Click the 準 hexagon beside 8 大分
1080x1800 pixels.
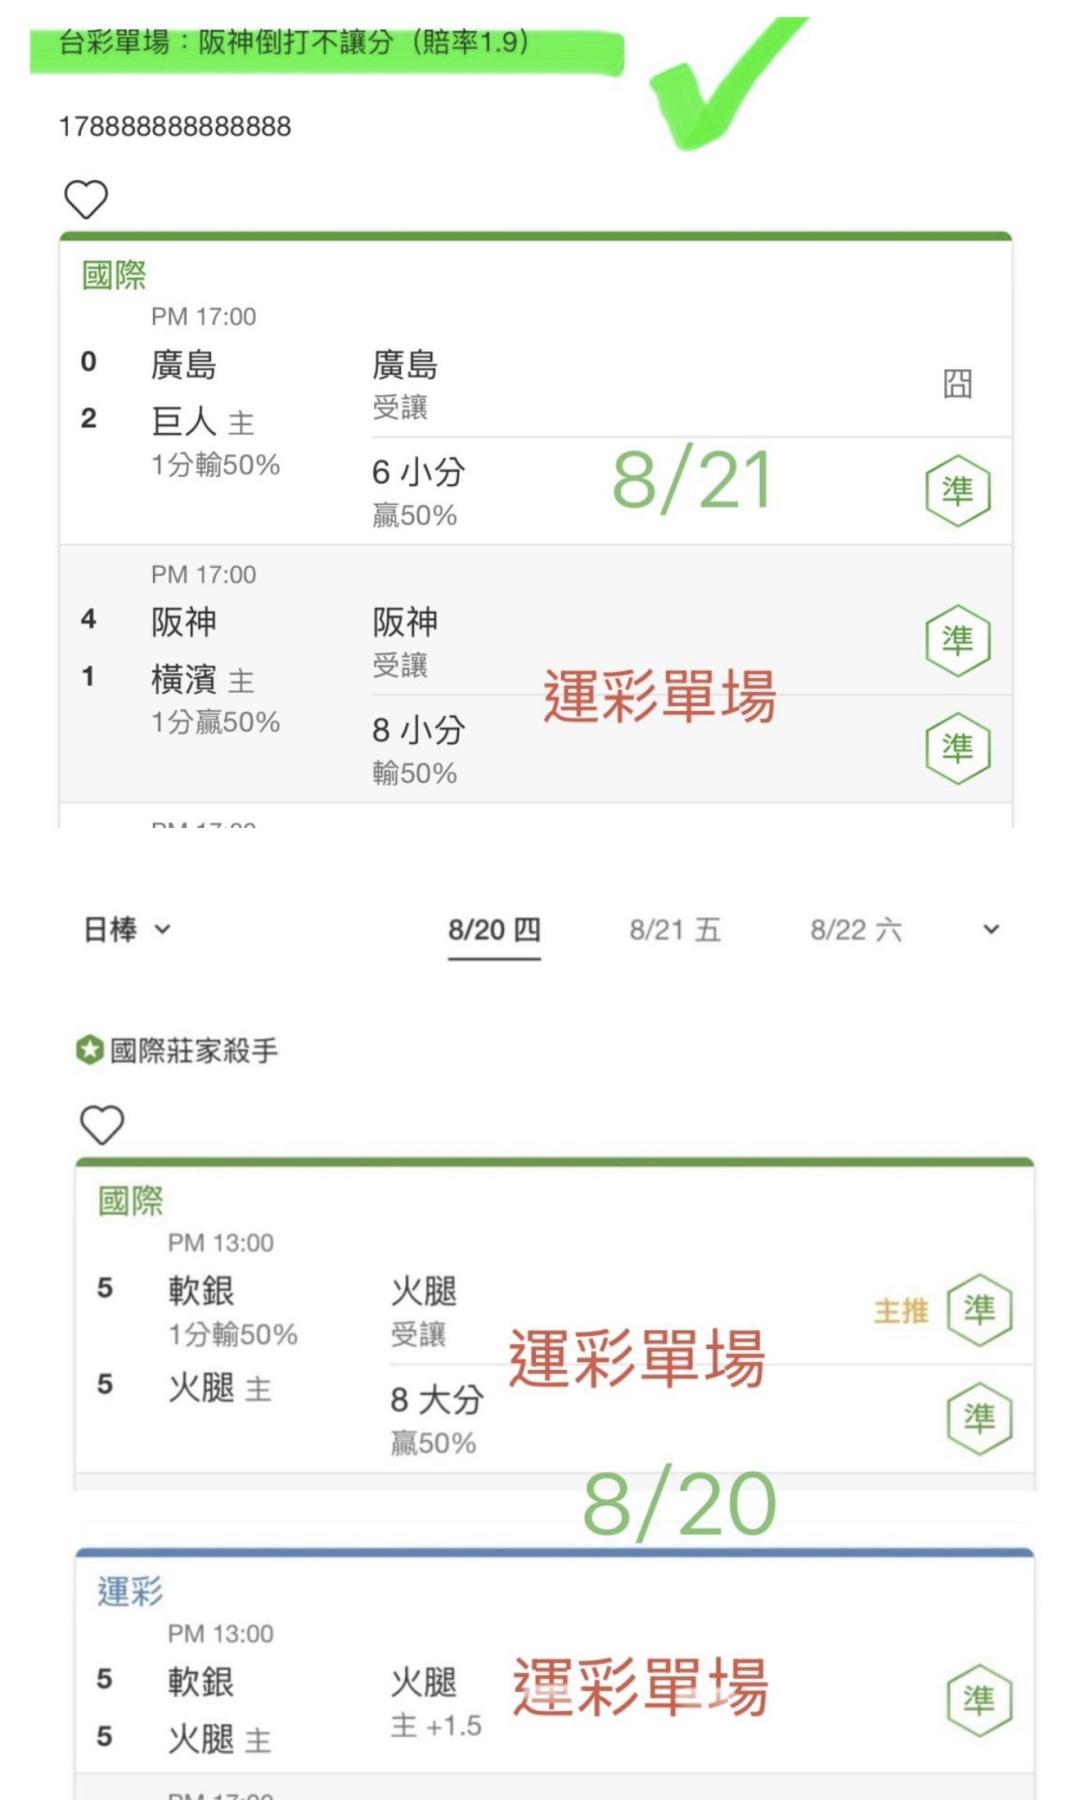979,1418
